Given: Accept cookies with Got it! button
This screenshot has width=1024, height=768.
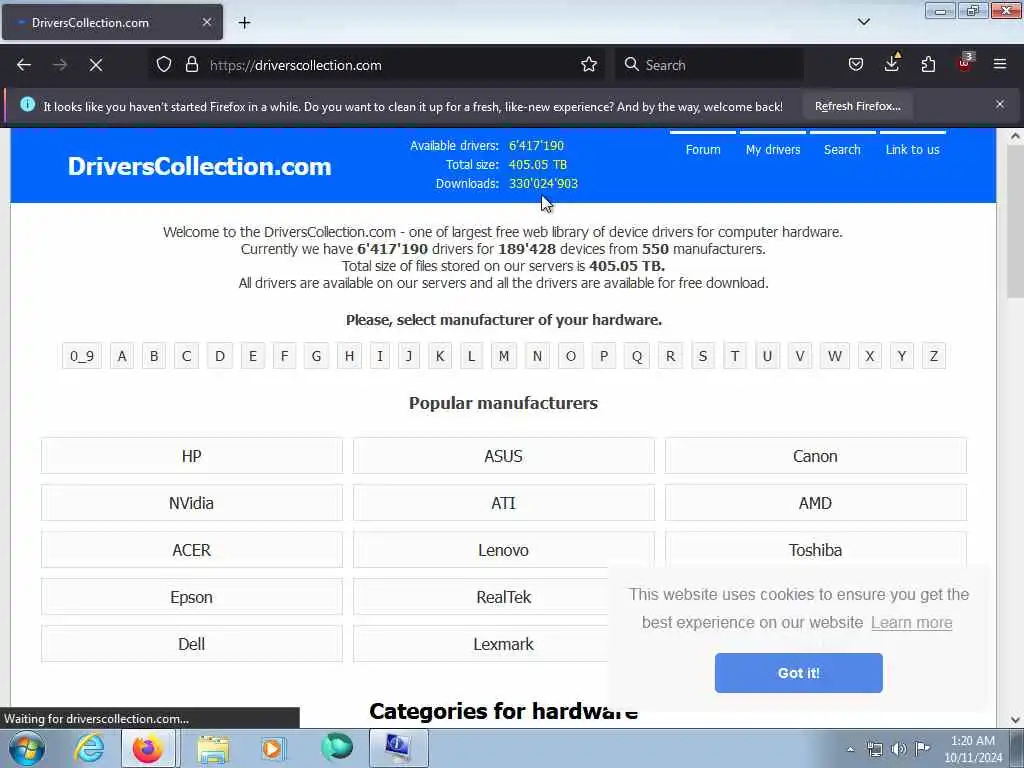Looking at the screenshot, I should tap(799, 673).
